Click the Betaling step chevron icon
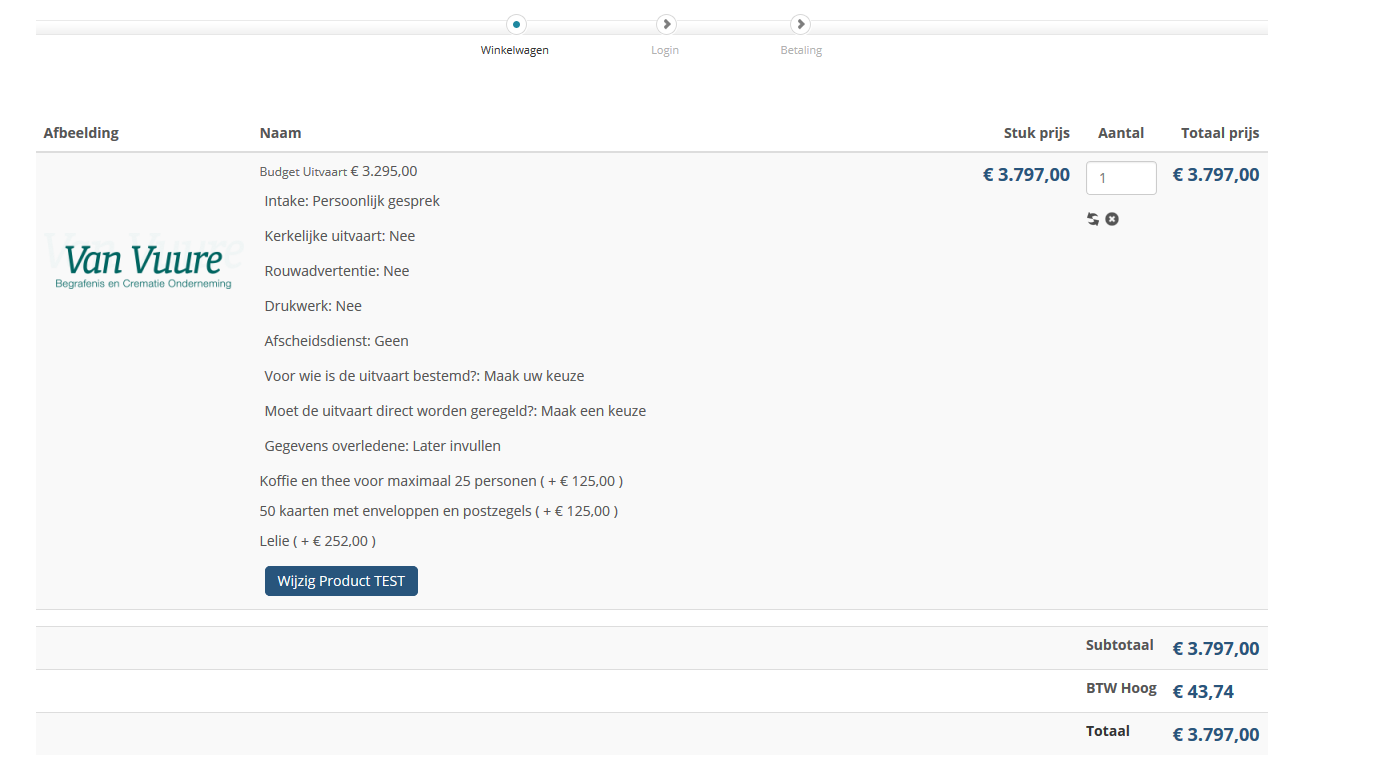The width and height of the screenshot is (1384, 765). click(x=800, y=24)
